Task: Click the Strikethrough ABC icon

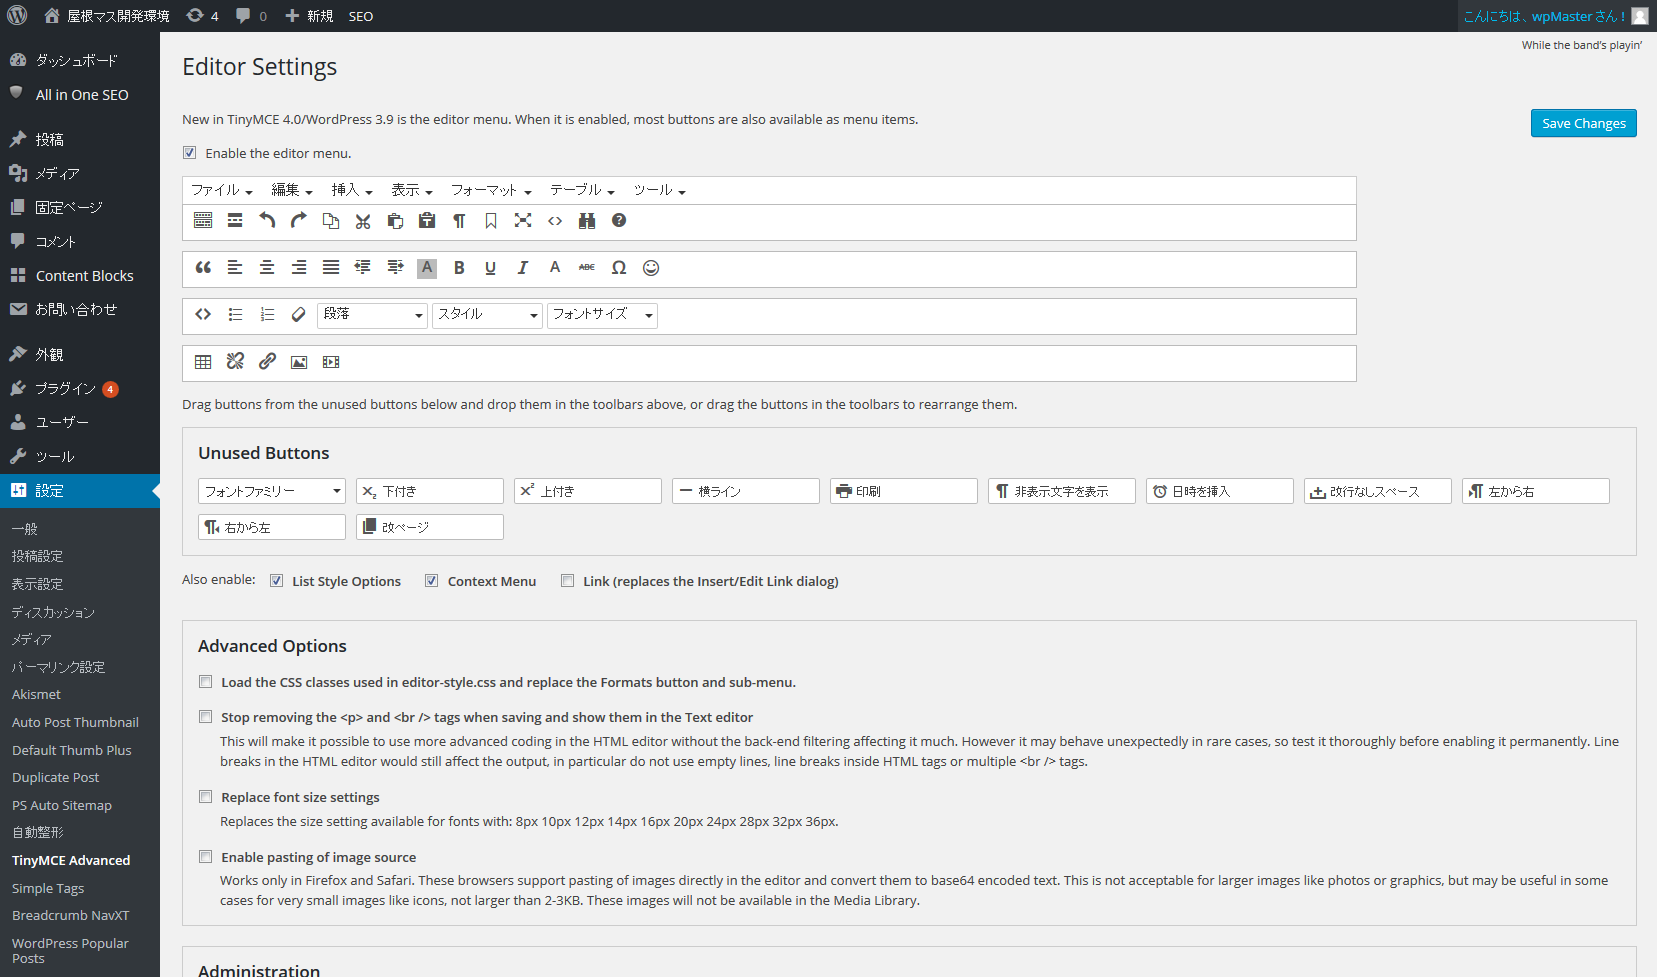Action: pyautogui.click(x=587, y=268)
